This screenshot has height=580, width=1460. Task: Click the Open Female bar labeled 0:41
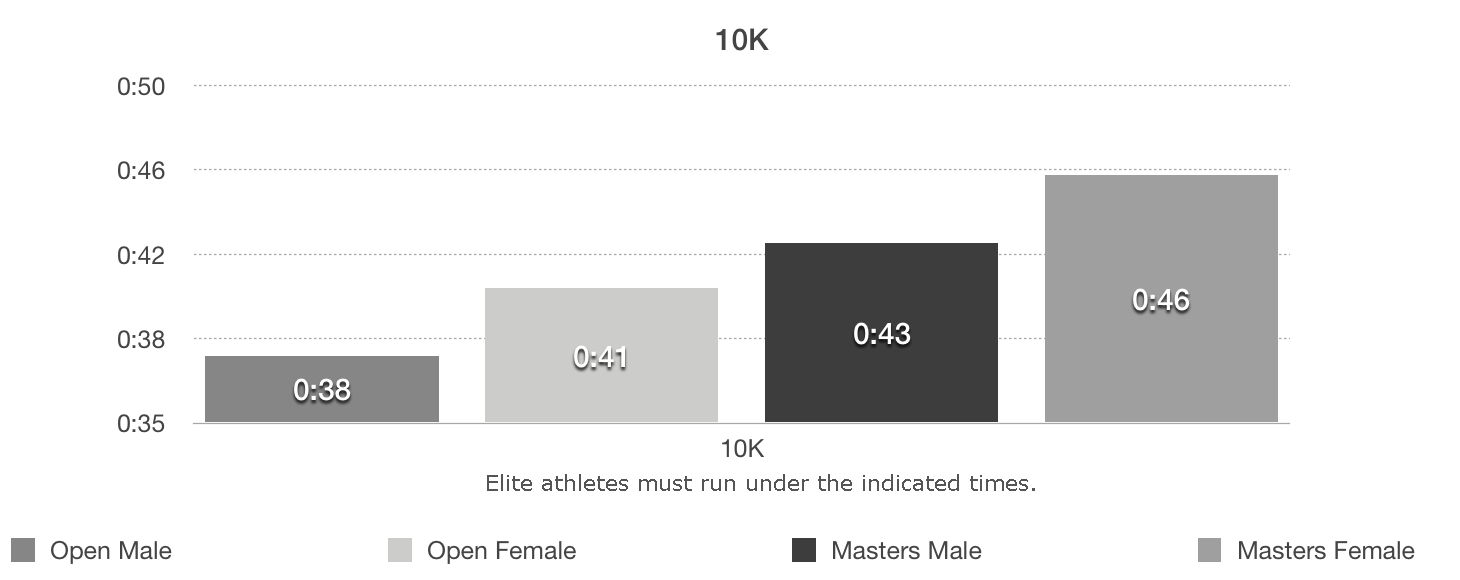click(601, 355)
